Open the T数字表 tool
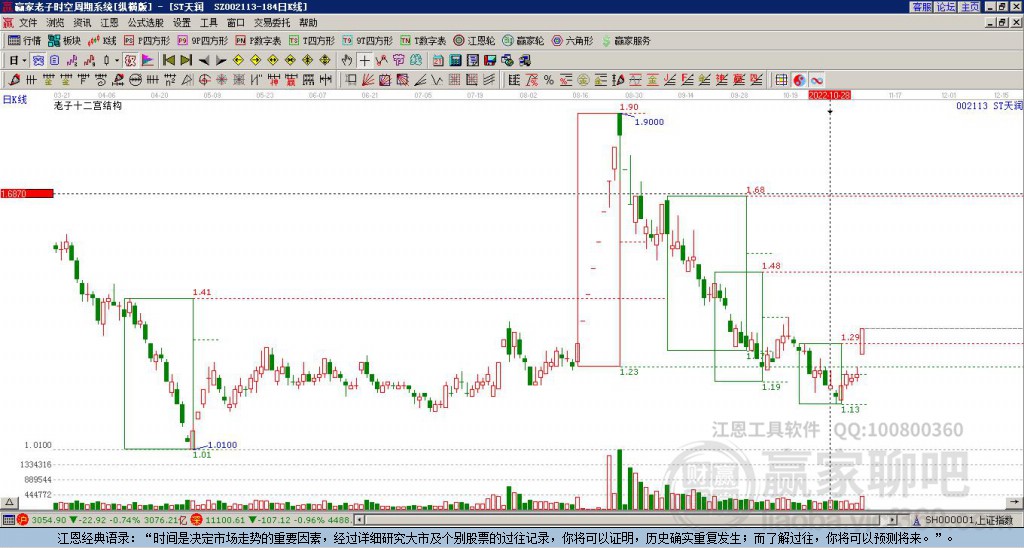 coord(423,40)
